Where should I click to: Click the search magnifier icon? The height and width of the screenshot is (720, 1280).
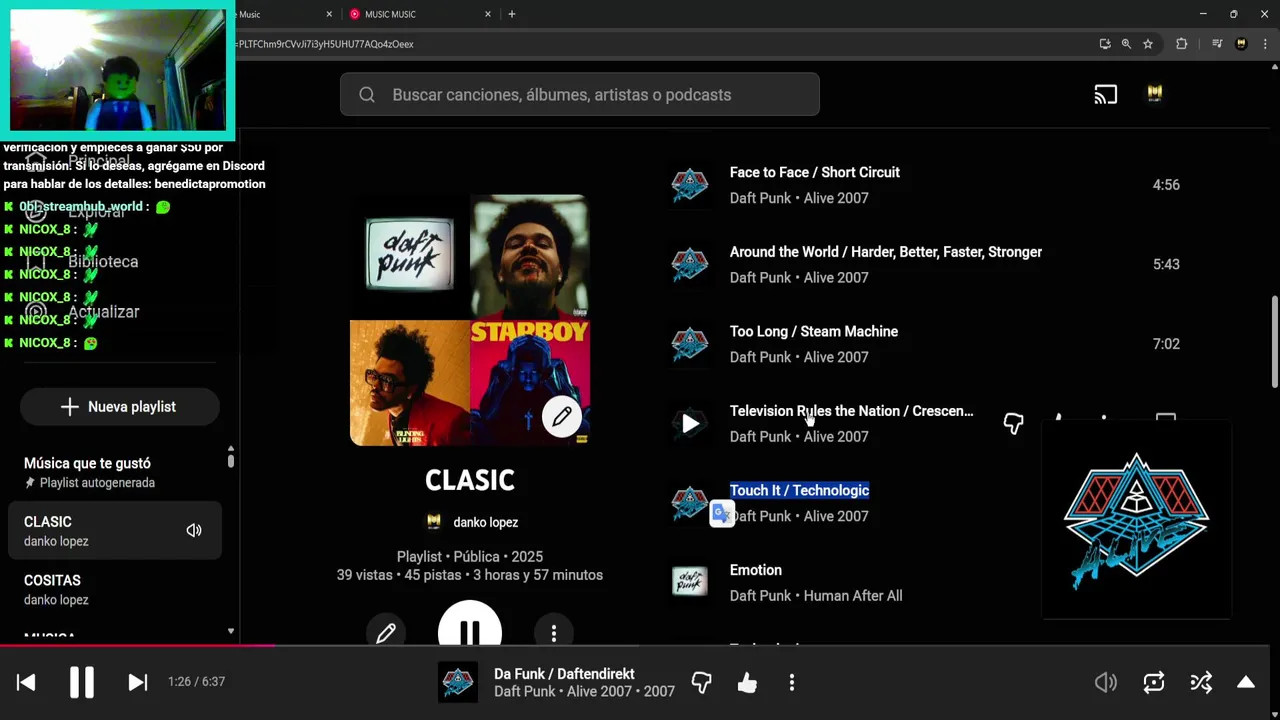point(367,95)
